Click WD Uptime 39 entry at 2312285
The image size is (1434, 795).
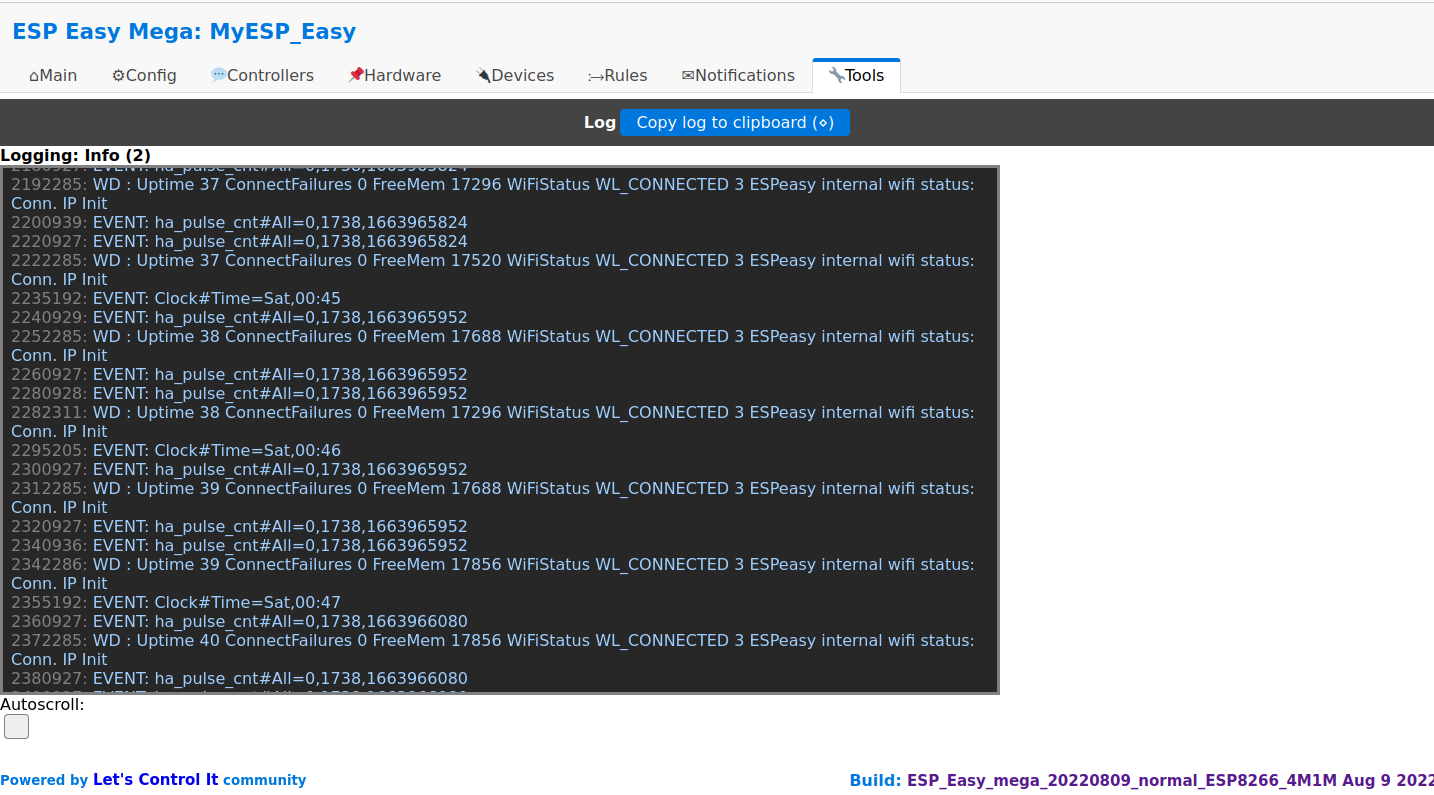point(493,498)
